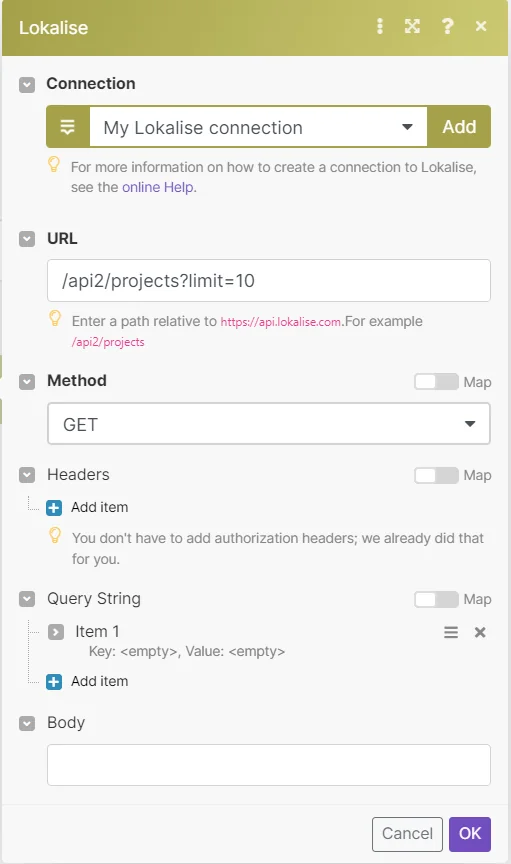Collapse the Method section arrow
511x864 pixels.
pyautogui.click(x=27, y=382)
